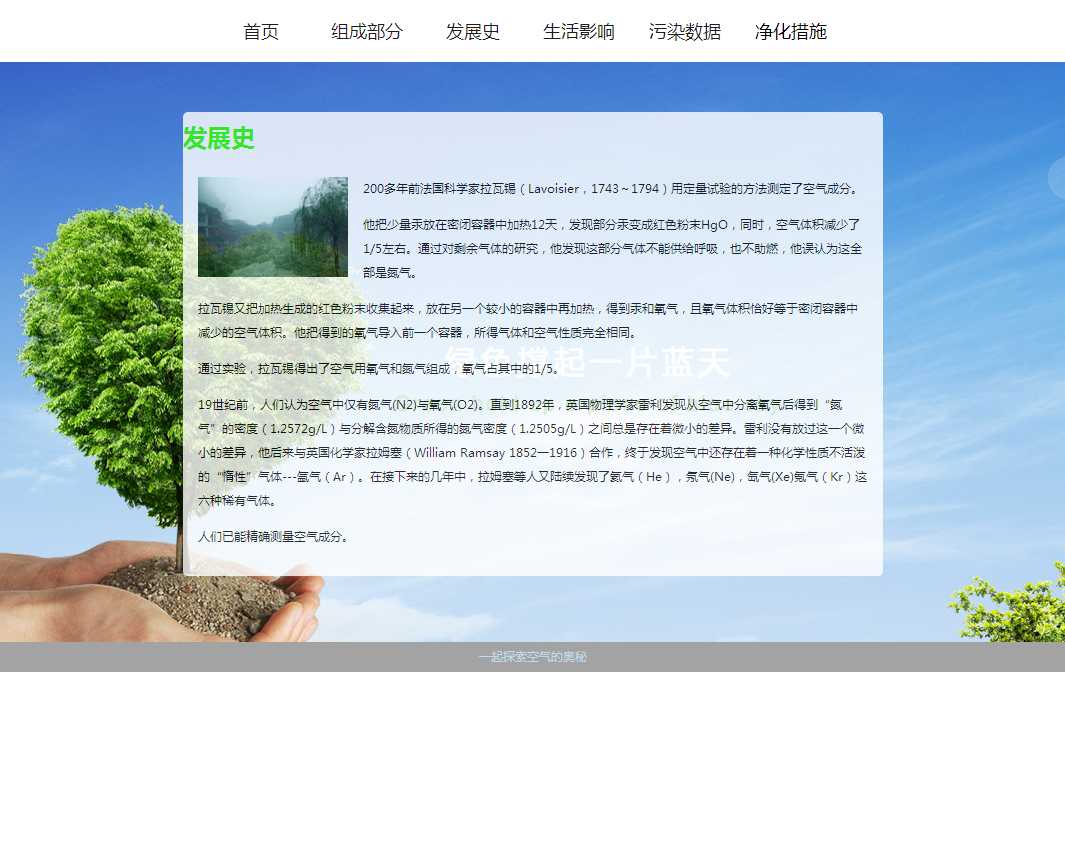Navigate to 污染数据 section
1065x849 pixels.
tap(685, 32)
